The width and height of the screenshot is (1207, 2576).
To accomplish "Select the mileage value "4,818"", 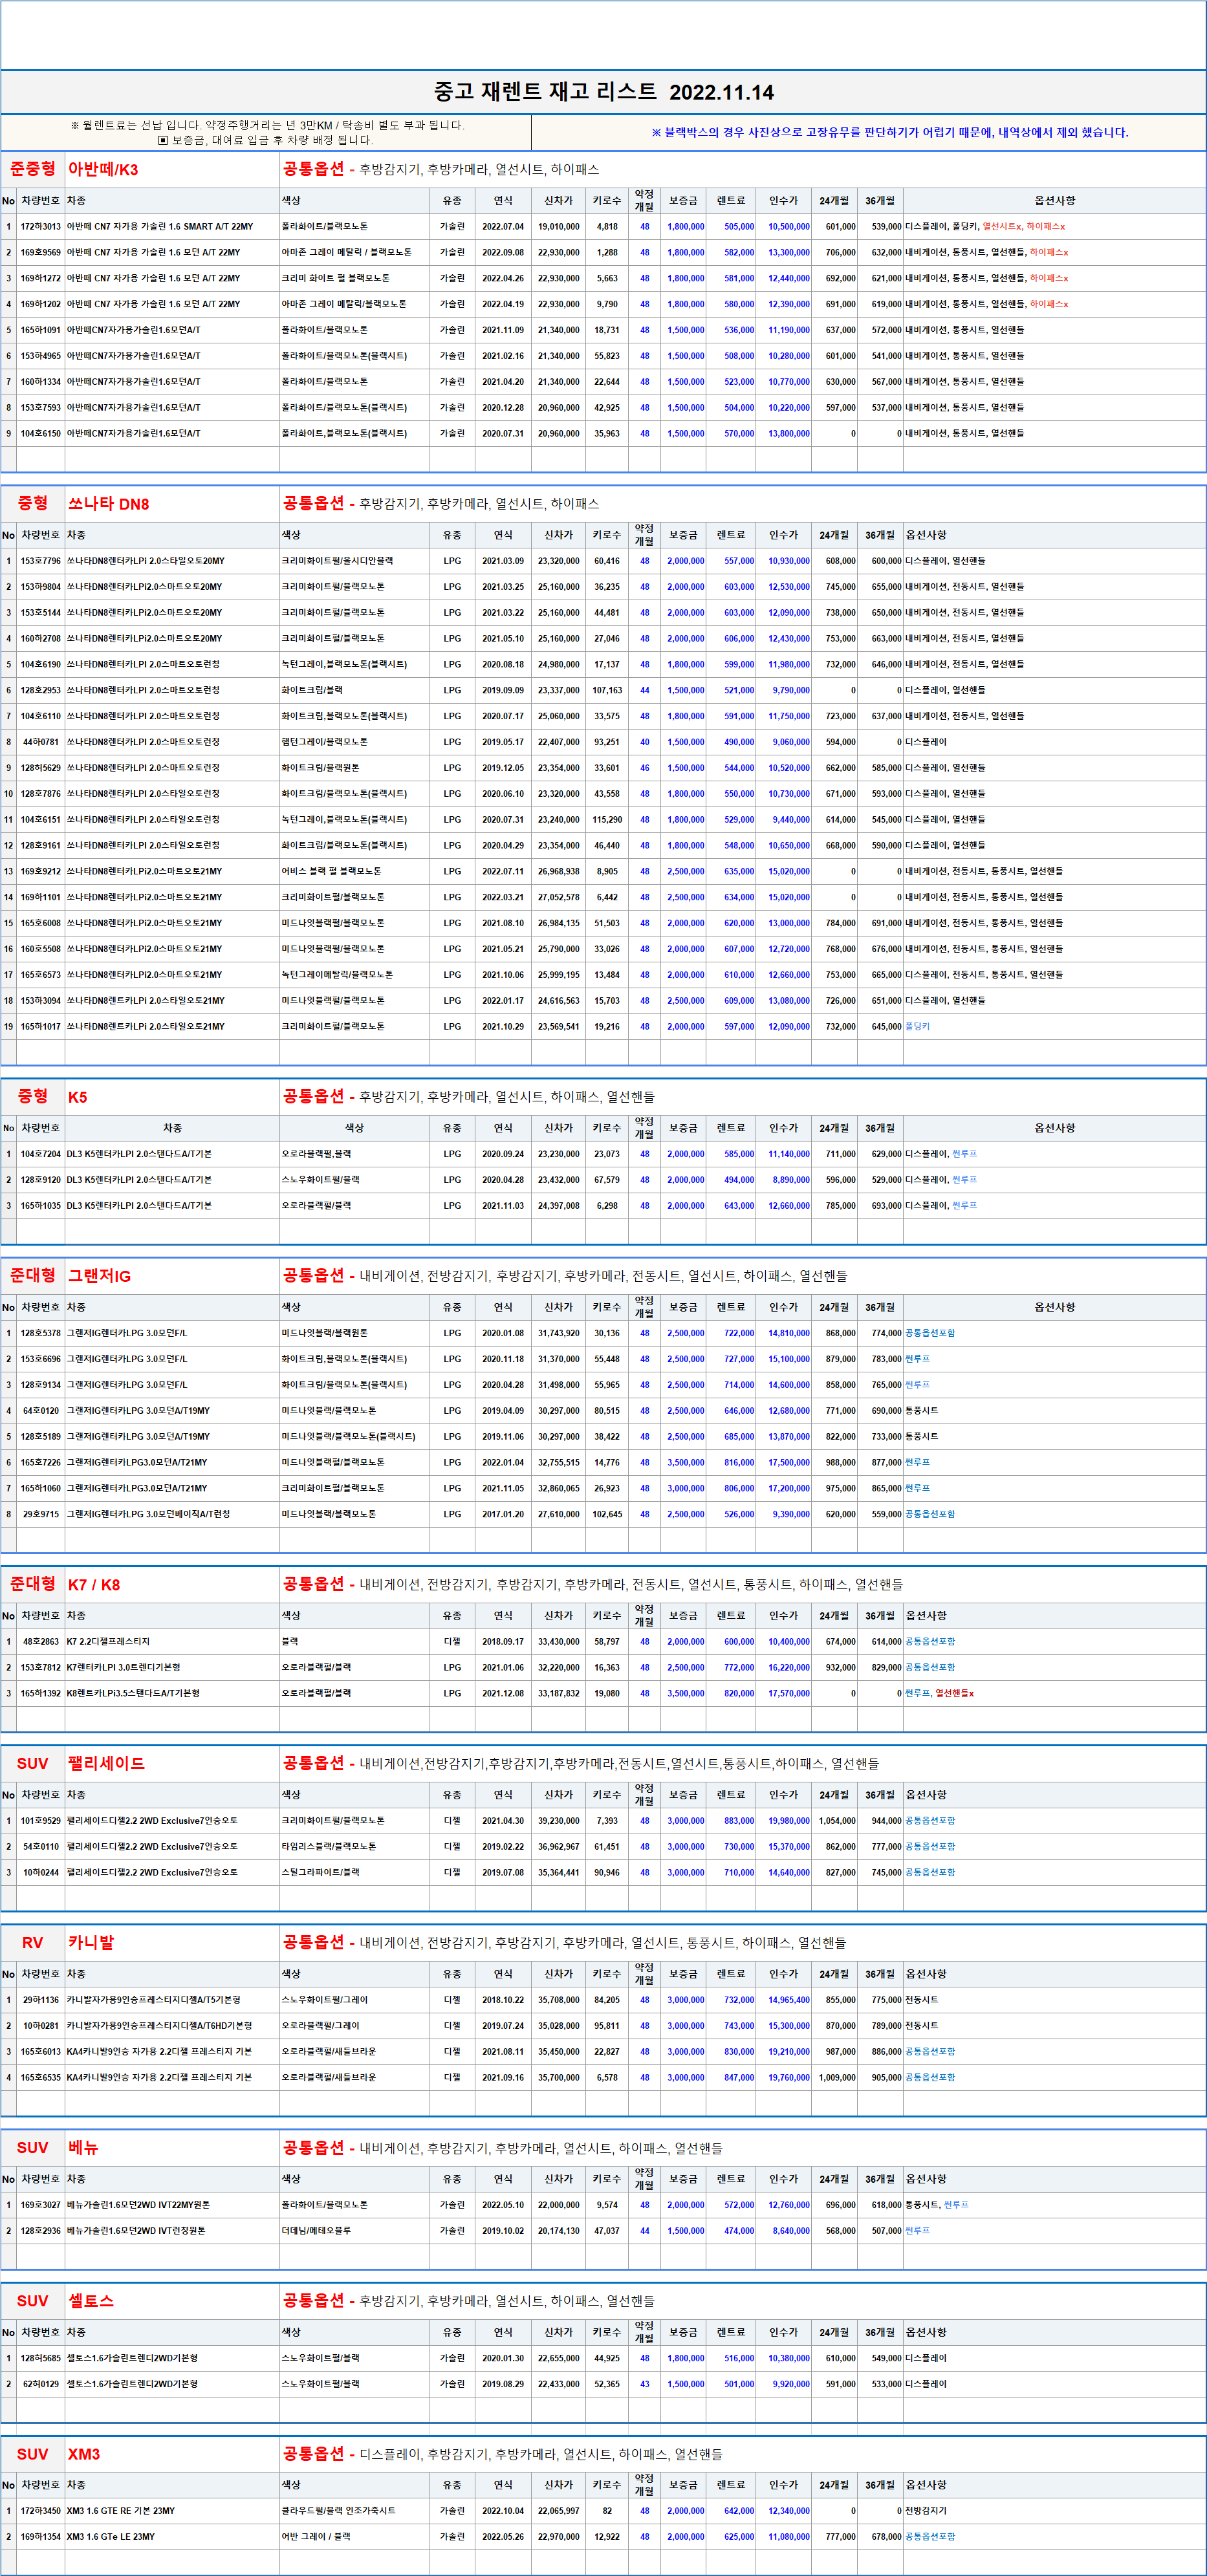I will click(607, 227).
